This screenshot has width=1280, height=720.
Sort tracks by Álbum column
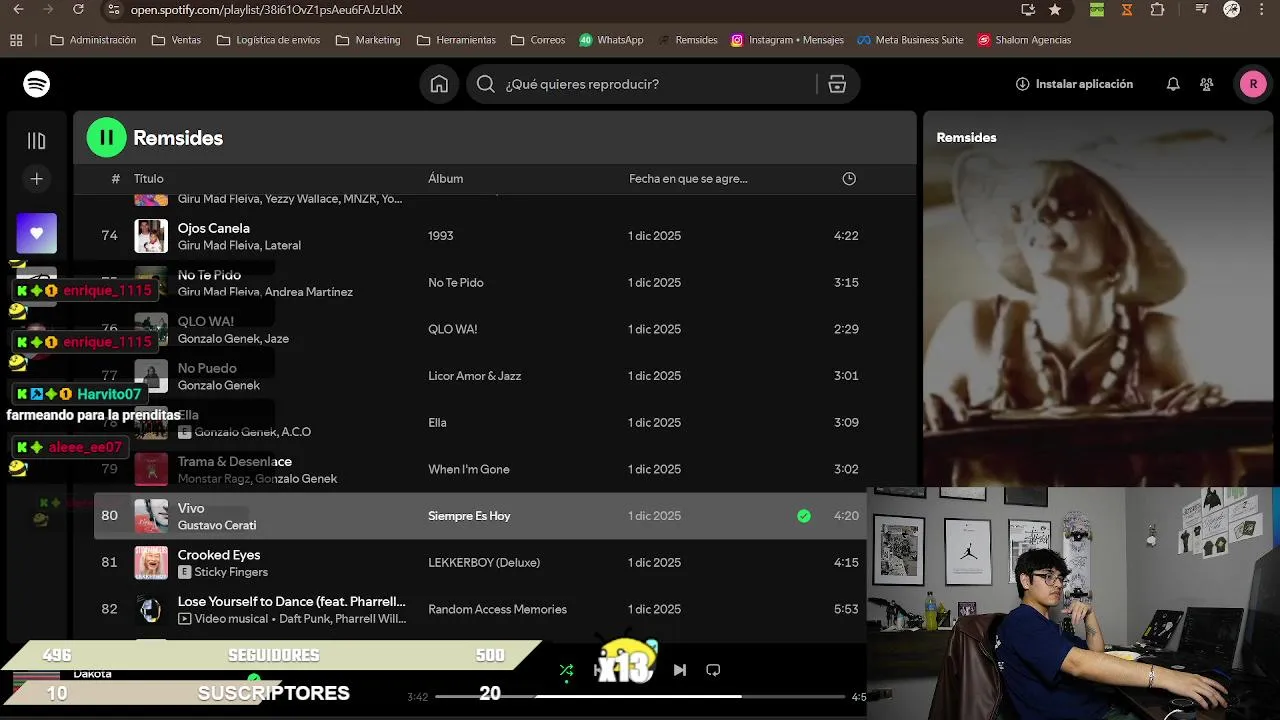pos(445,179)
